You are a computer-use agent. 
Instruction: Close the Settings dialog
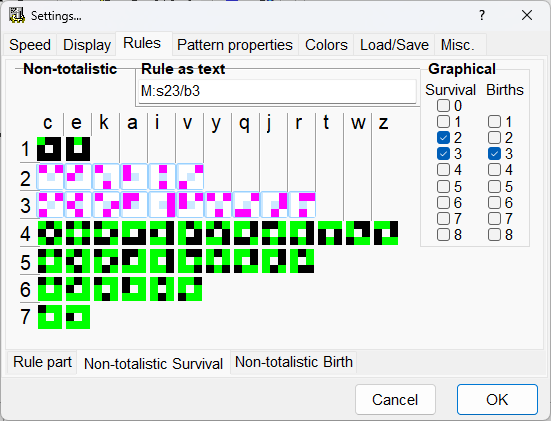point(527,15)
